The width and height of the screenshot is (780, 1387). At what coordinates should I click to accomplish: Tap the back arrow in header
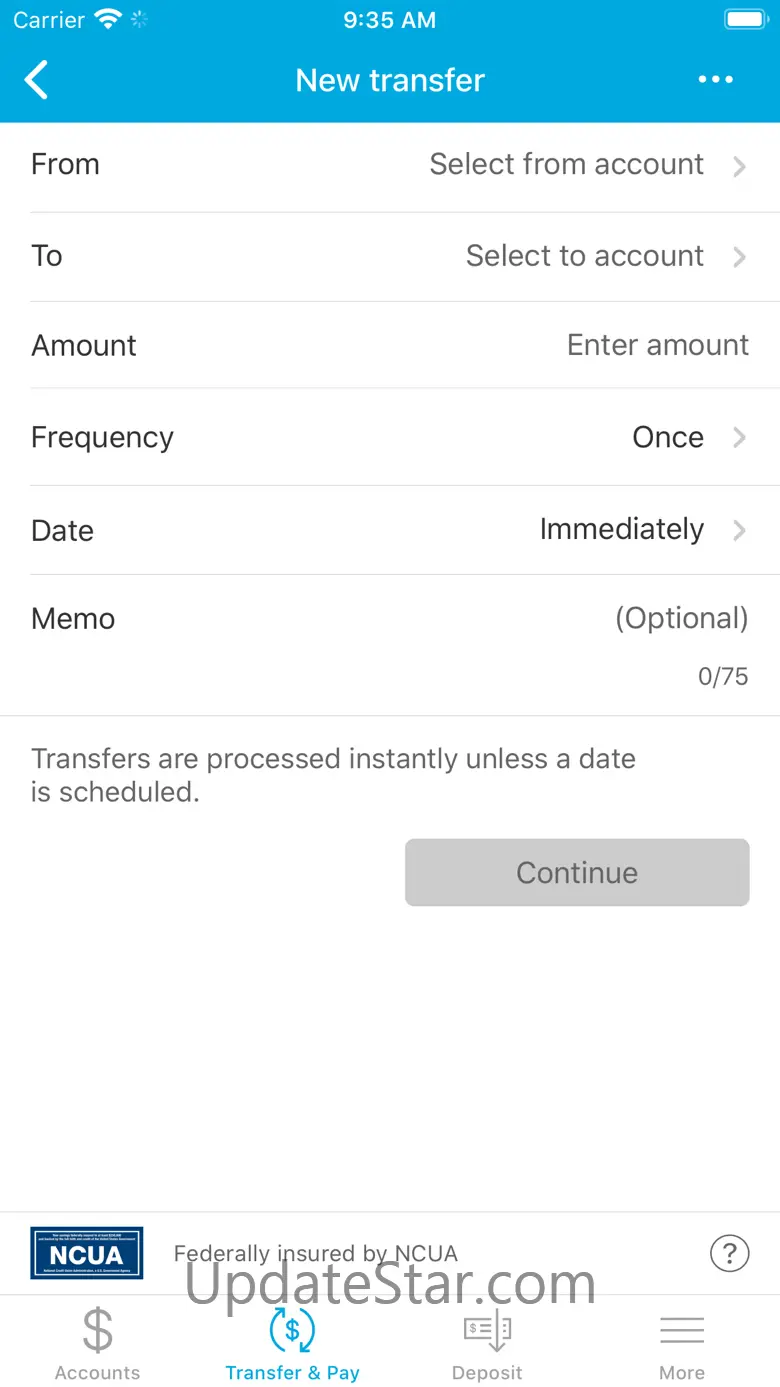[37, 80]
